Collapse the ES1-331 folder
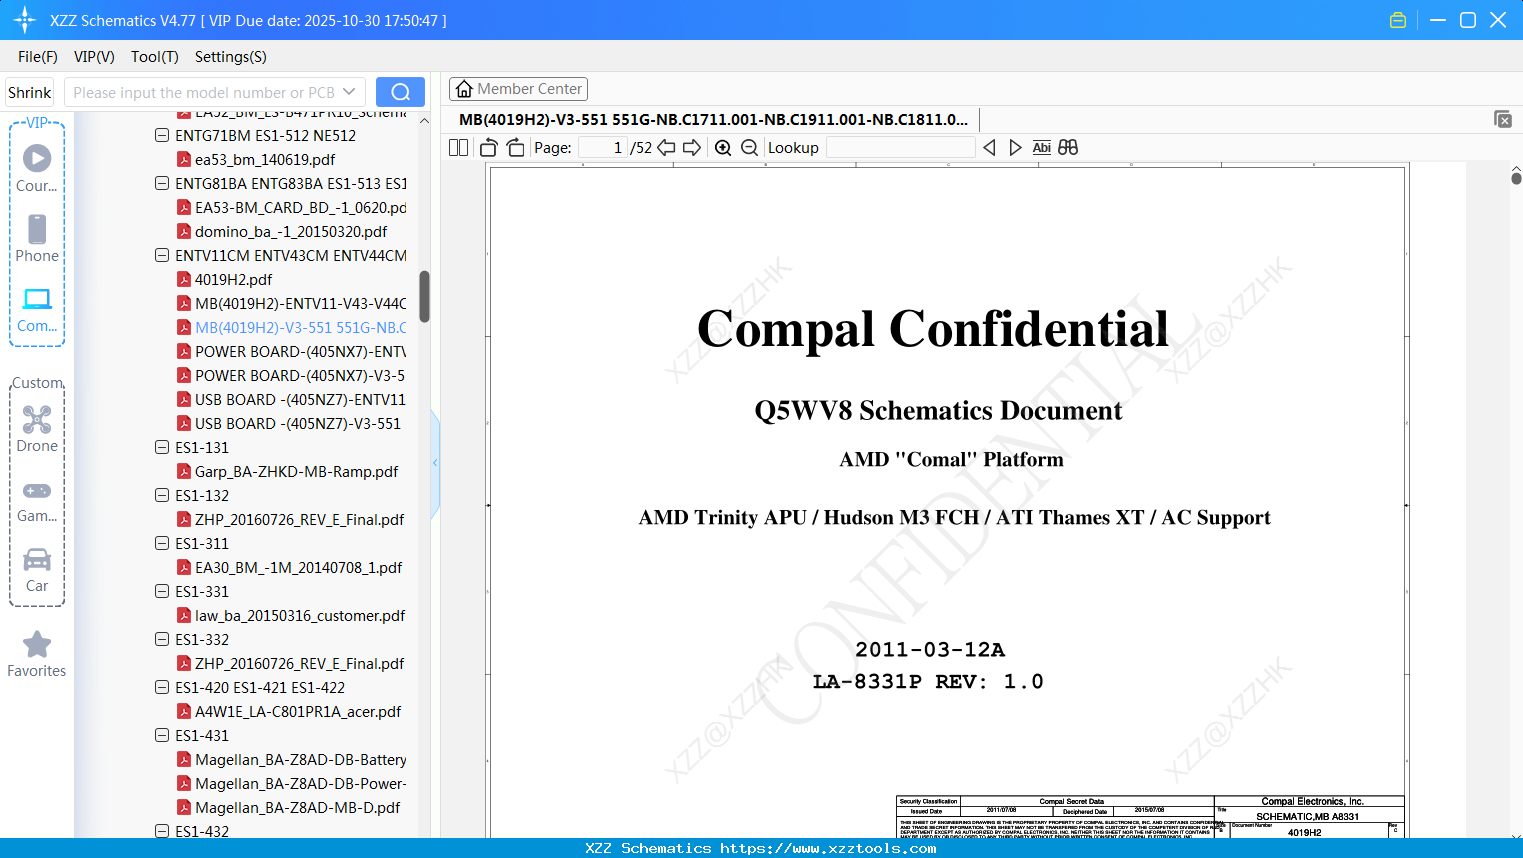The height and width of the screenshot is (858, 1523). click(162, 591)
